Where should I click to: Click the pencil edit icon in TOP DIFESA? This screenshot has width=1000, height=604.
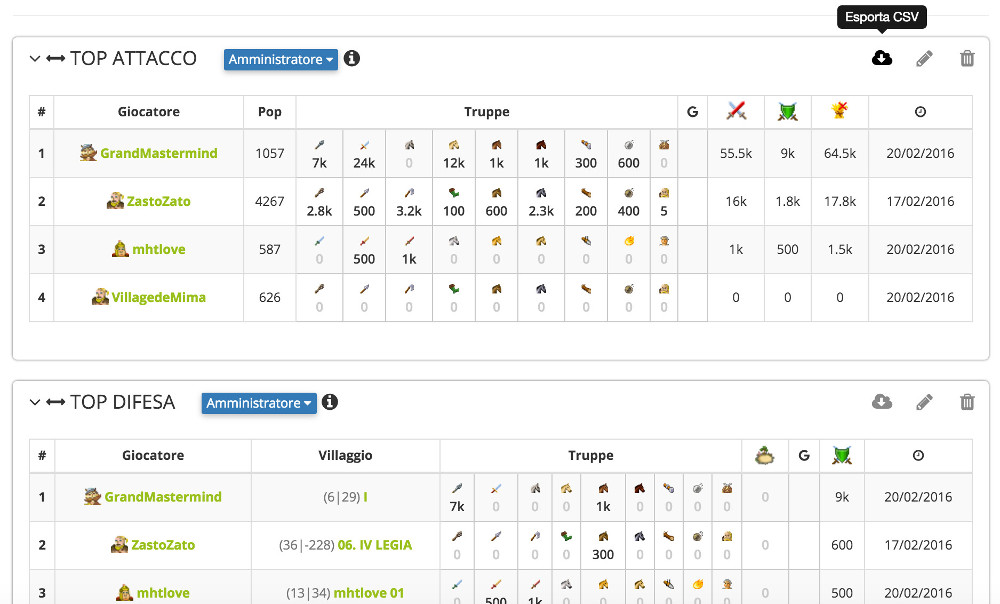[x=924, y=402]
